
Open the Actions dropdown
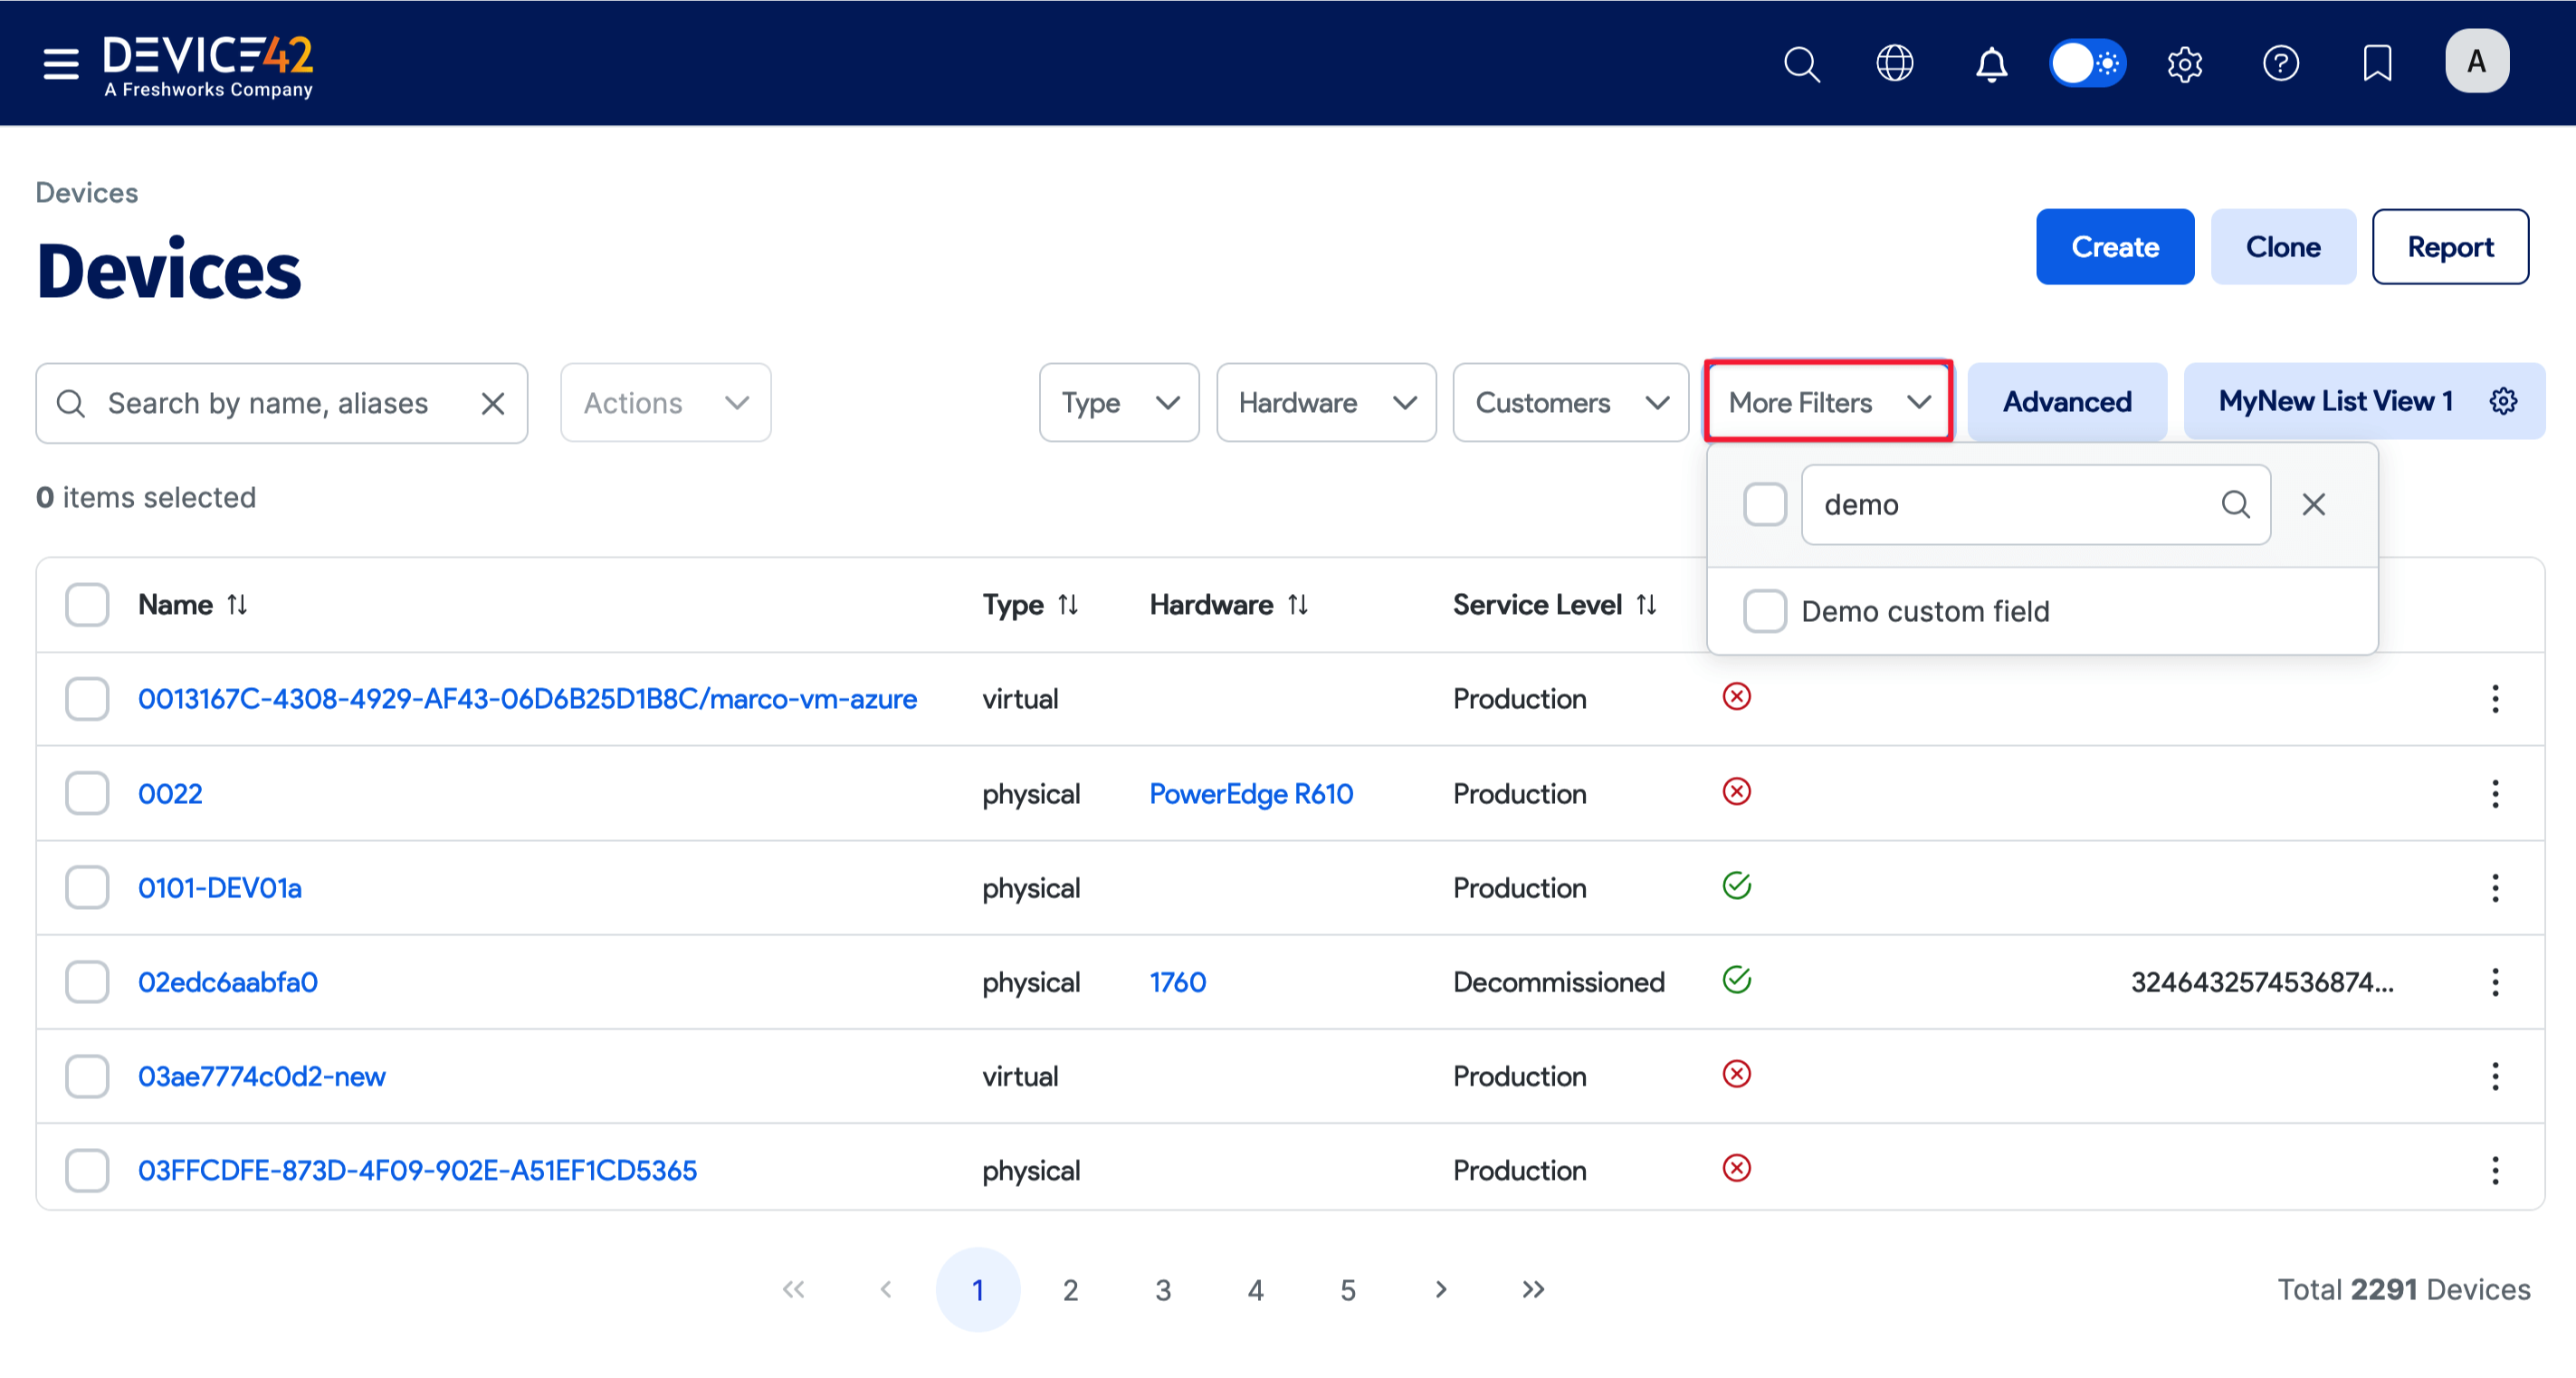tap(664, 402)
